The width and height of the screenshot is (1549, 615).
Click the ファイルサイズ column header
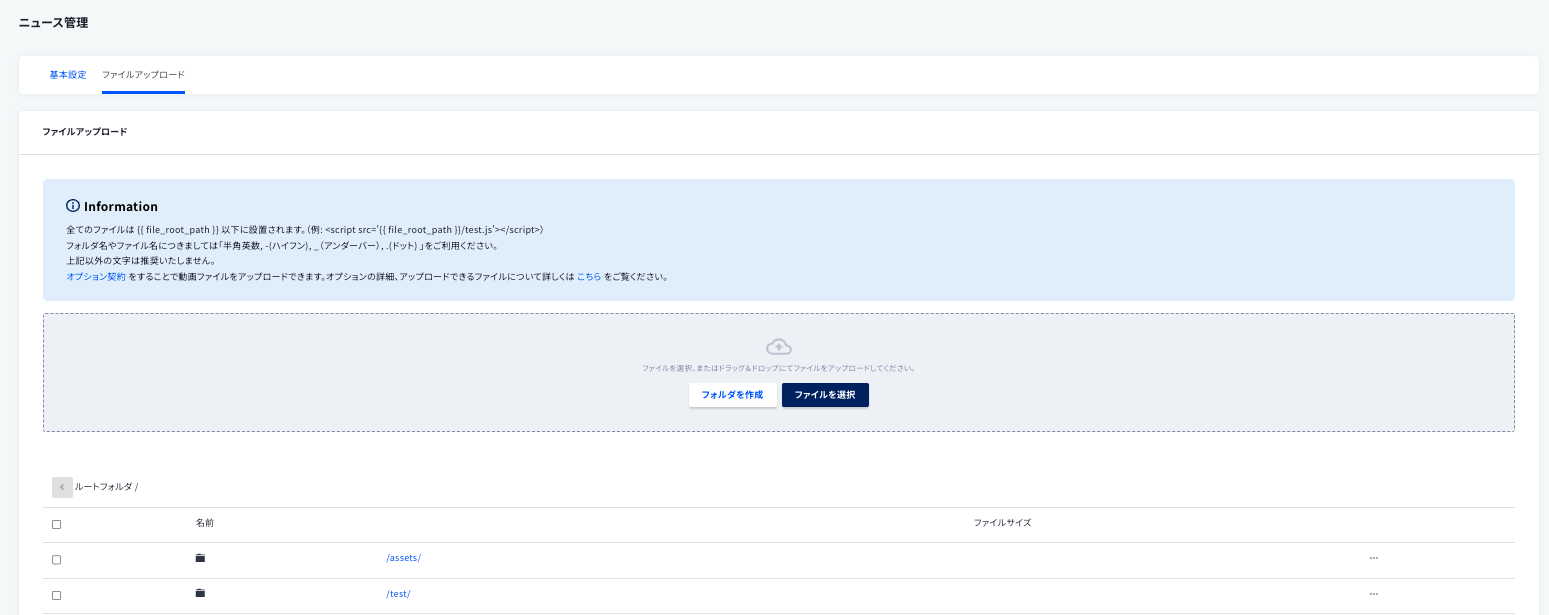(x=1002, y=523)
